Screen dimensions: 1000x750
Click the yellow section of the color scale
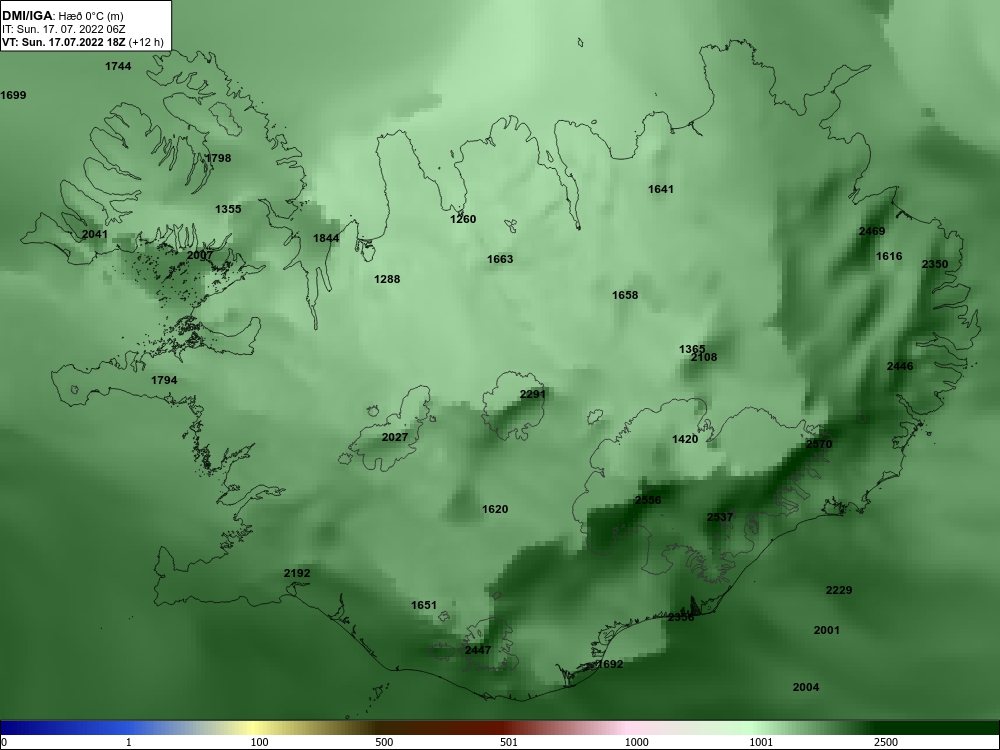coord(252,728)
